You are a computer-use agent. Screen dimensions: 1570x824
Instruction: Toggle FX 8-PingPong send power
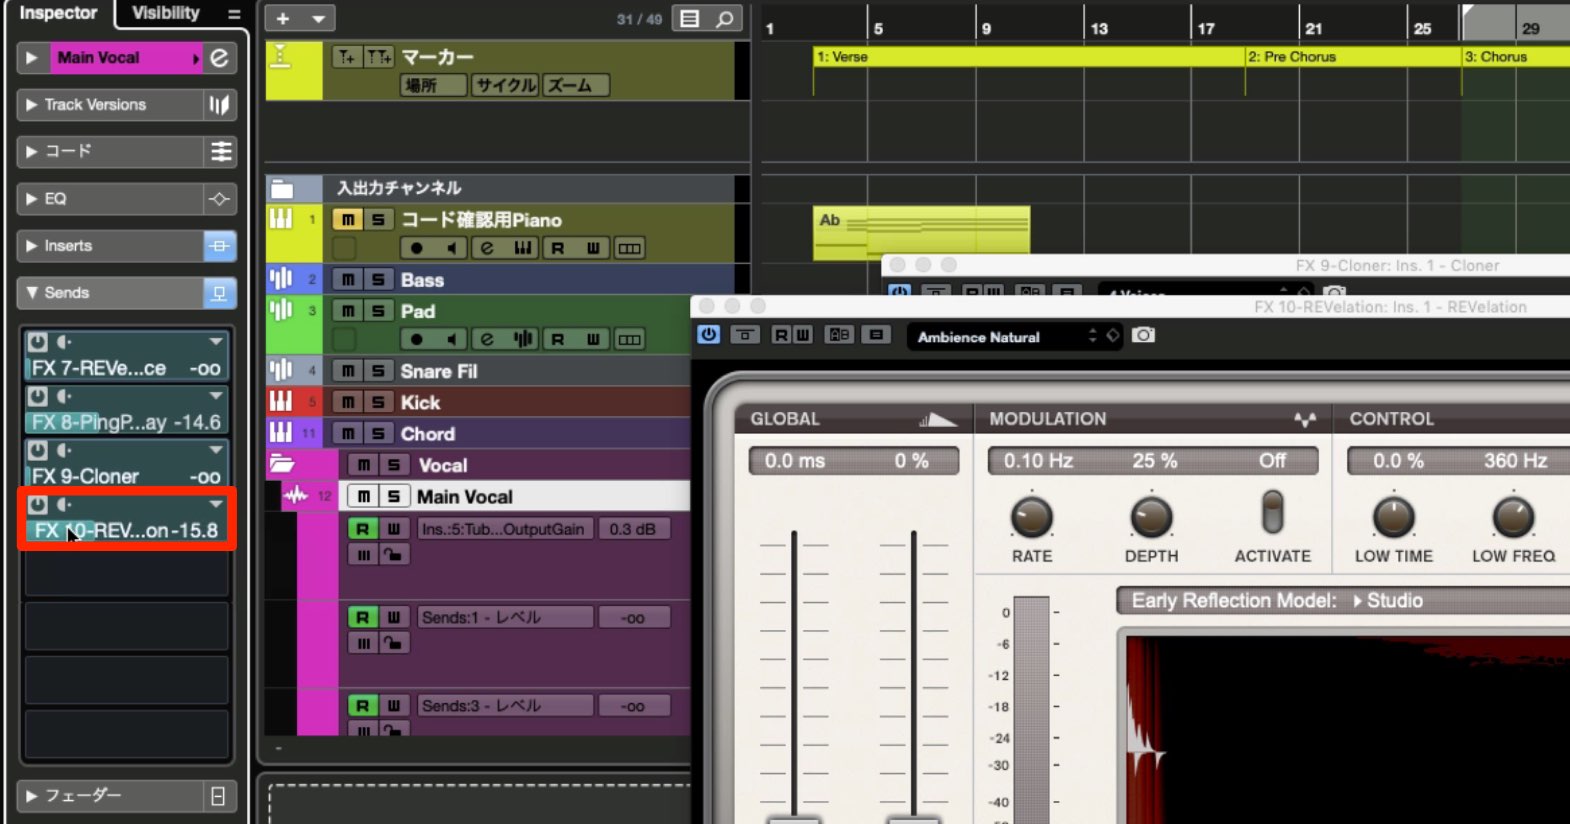point(38,396)
